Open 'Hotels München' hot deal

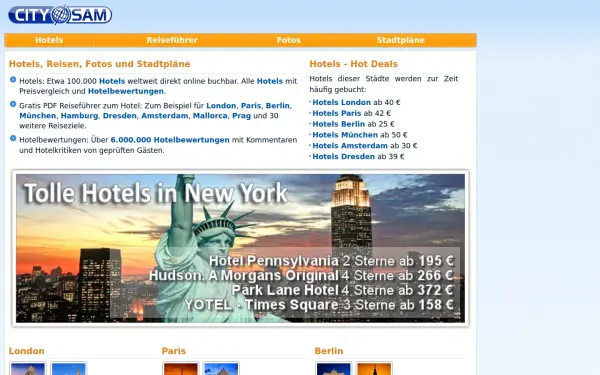(345, 135)
